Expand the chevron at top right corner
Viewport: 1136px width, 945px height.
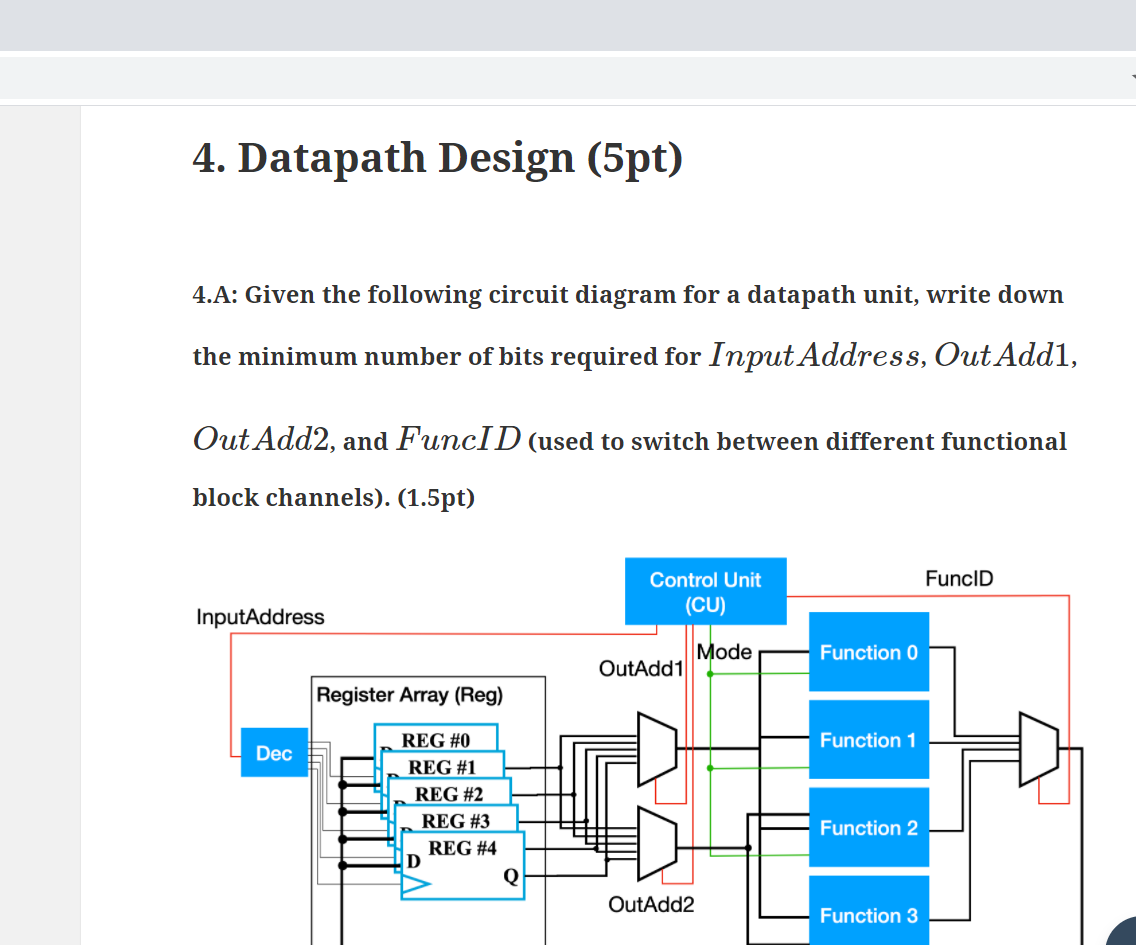tap(1130, 78)
